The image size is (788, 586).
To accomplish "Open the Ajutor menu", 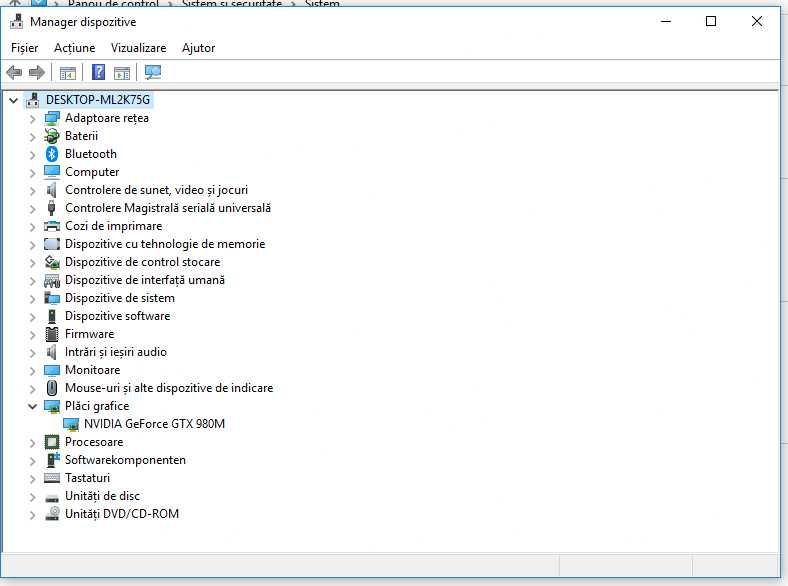I will coord(199,48).
